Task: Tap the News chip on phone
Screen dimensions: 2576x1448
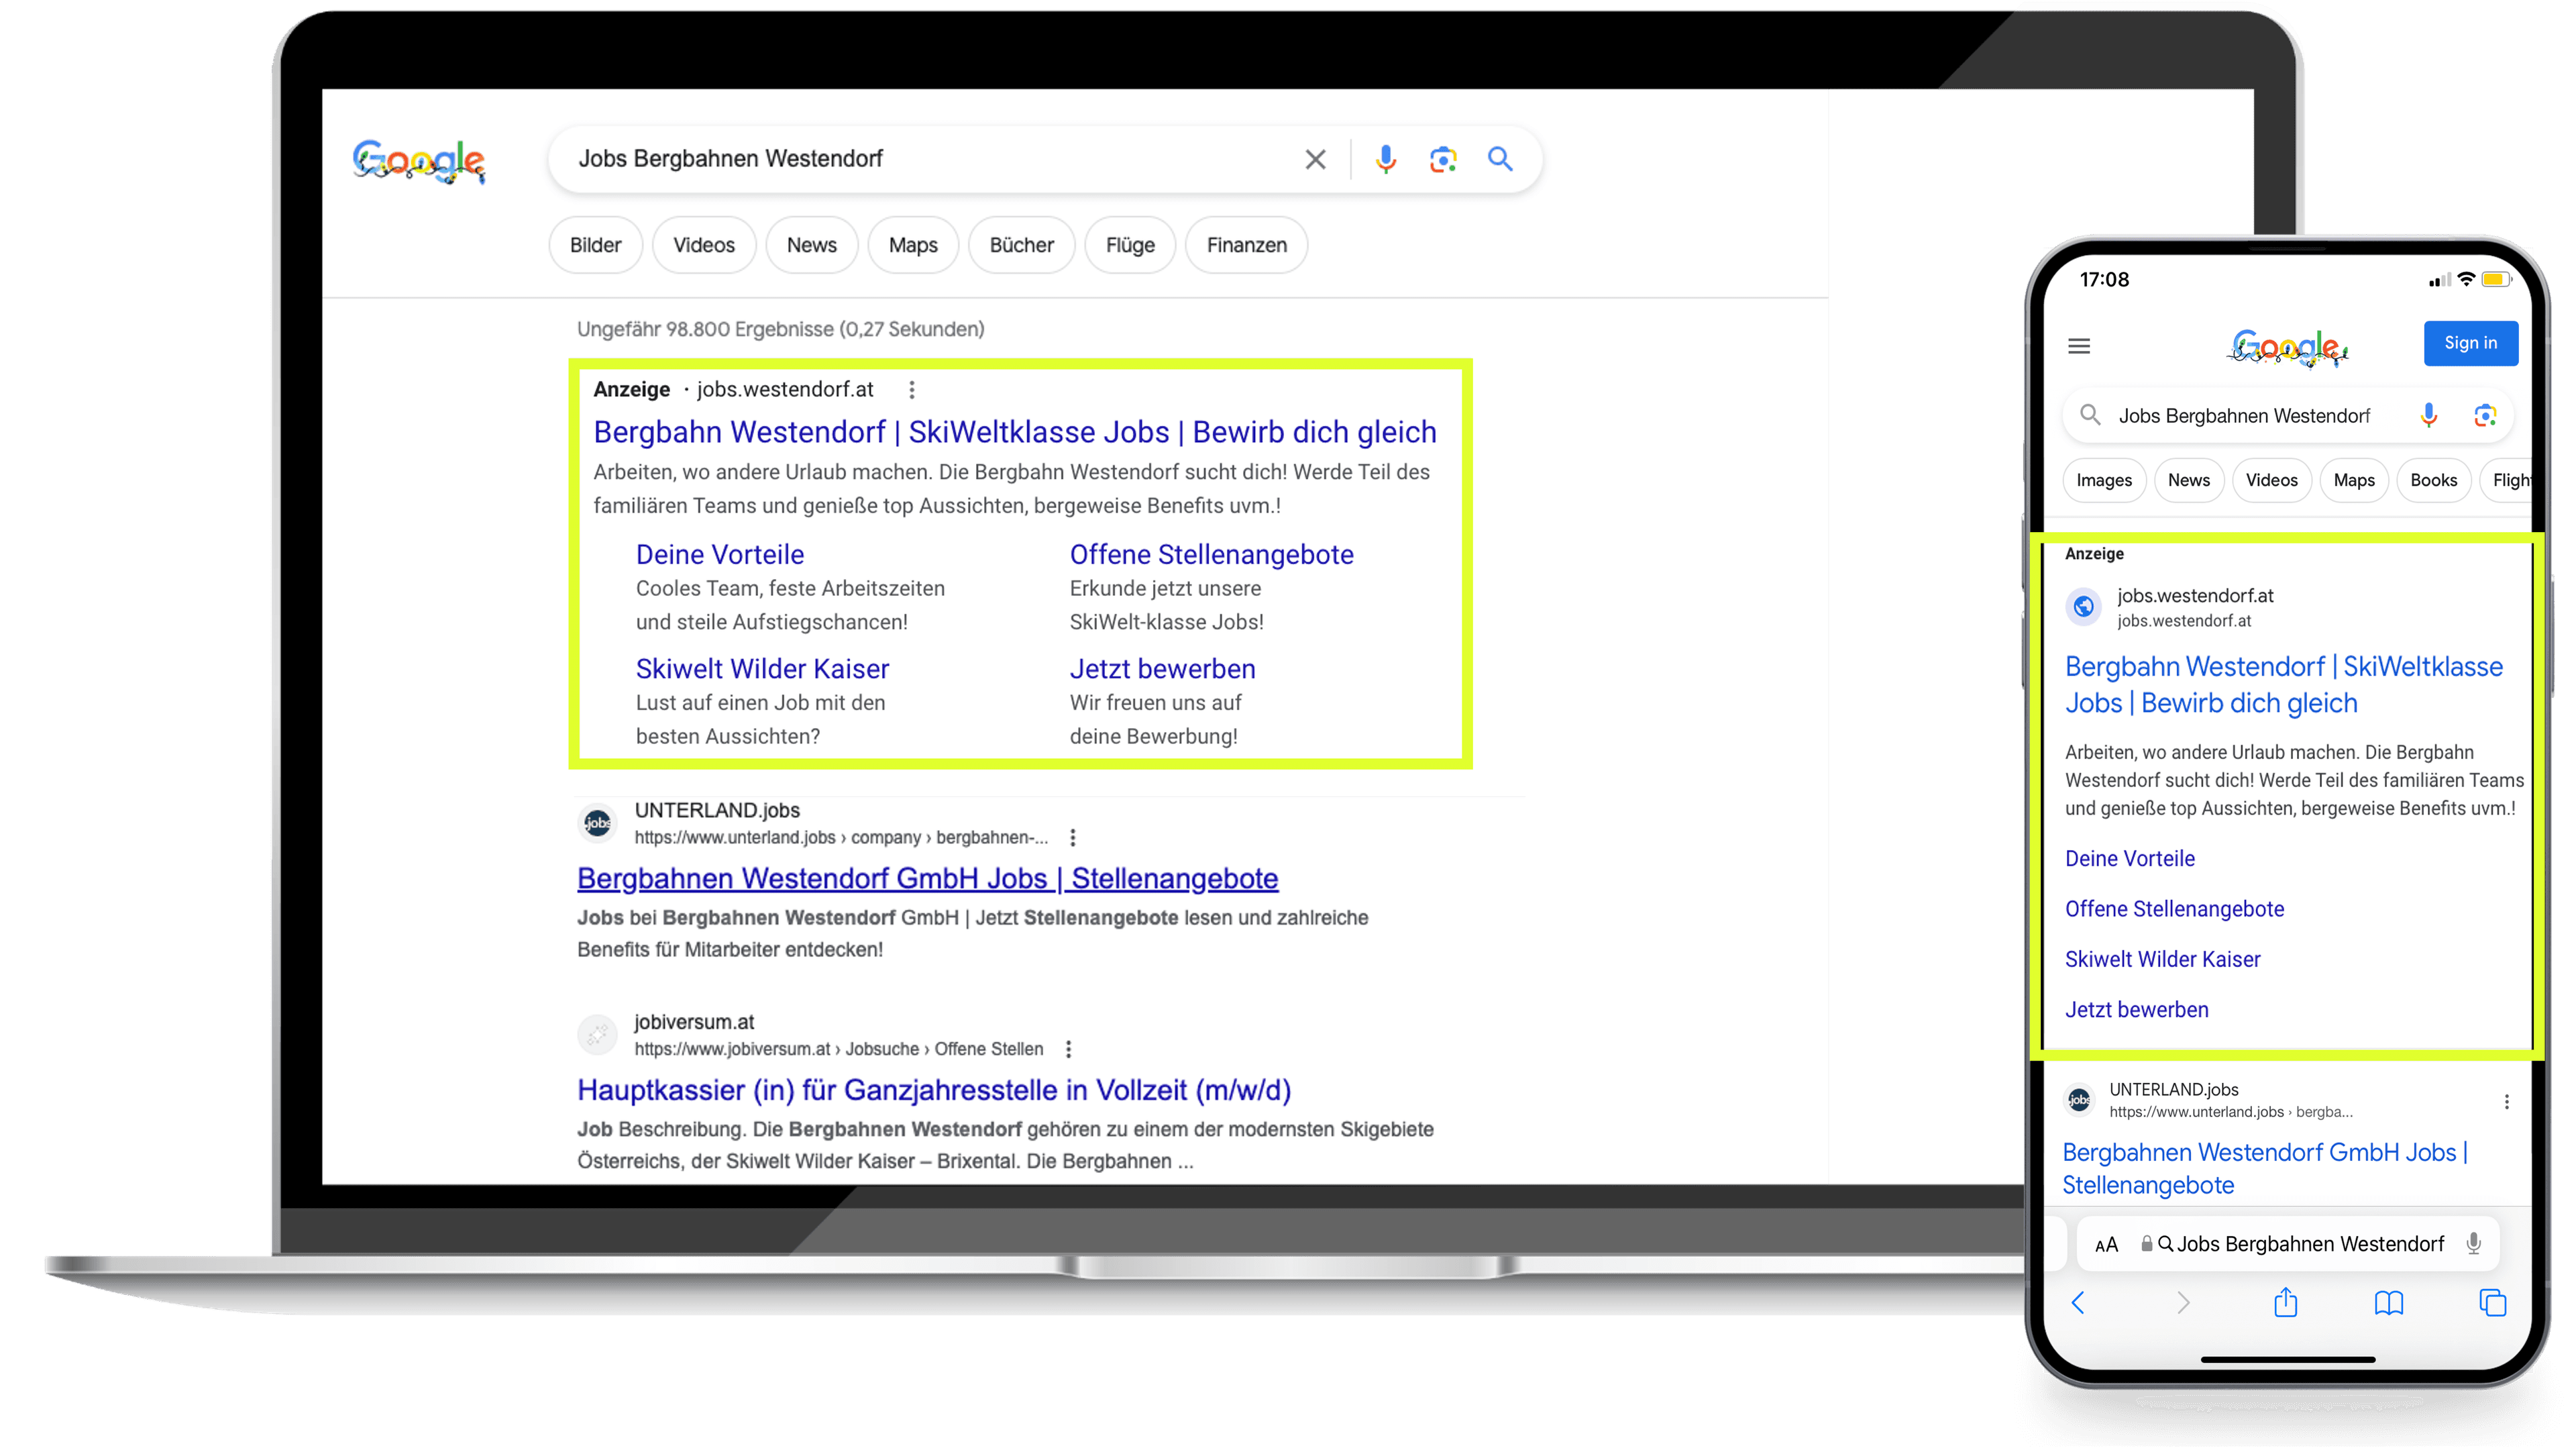Action: 2188,480
